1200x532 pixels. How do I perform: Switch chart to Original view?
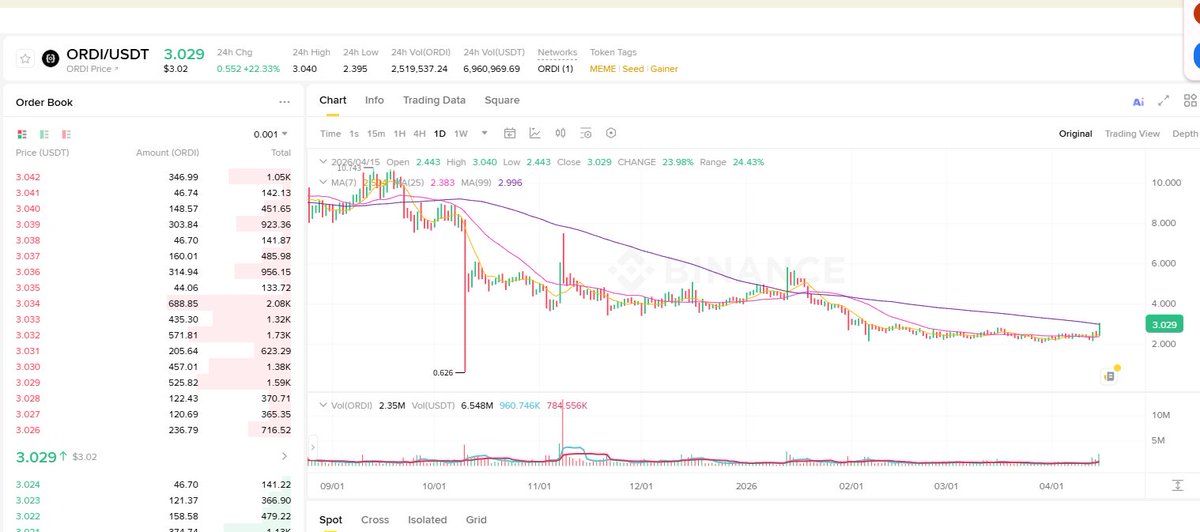click(x=1076, y=133)
